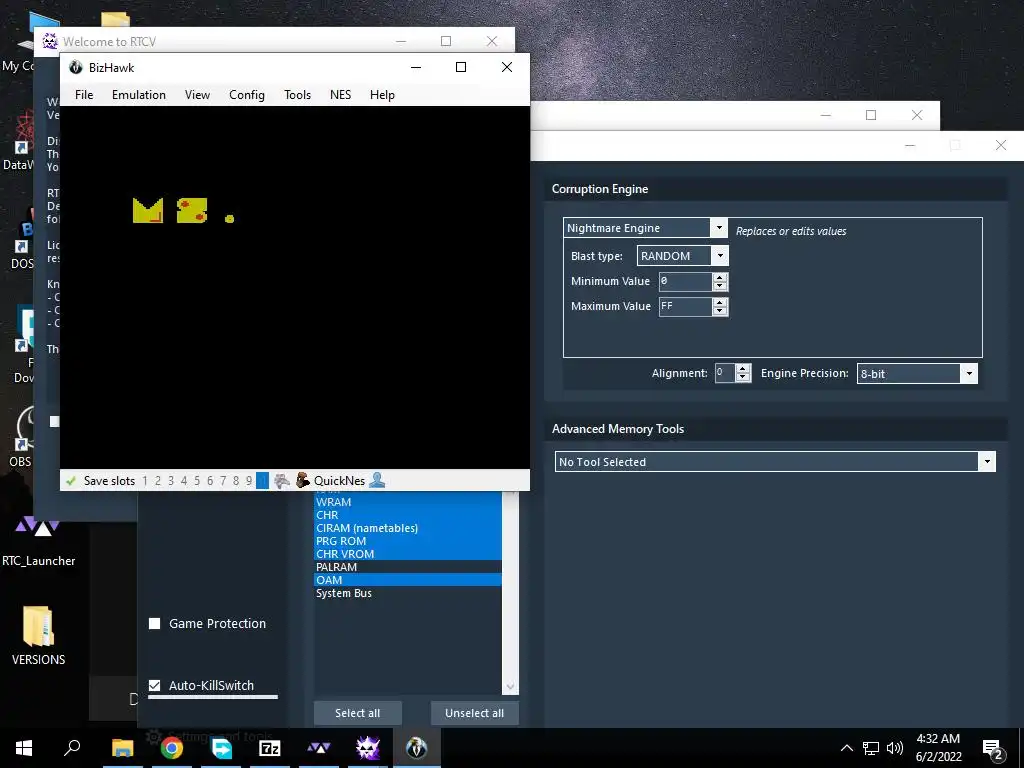This screenshot has height=768, width=1024.
Task: Click the Maximum Value input field
Action: tap(685, 306)
